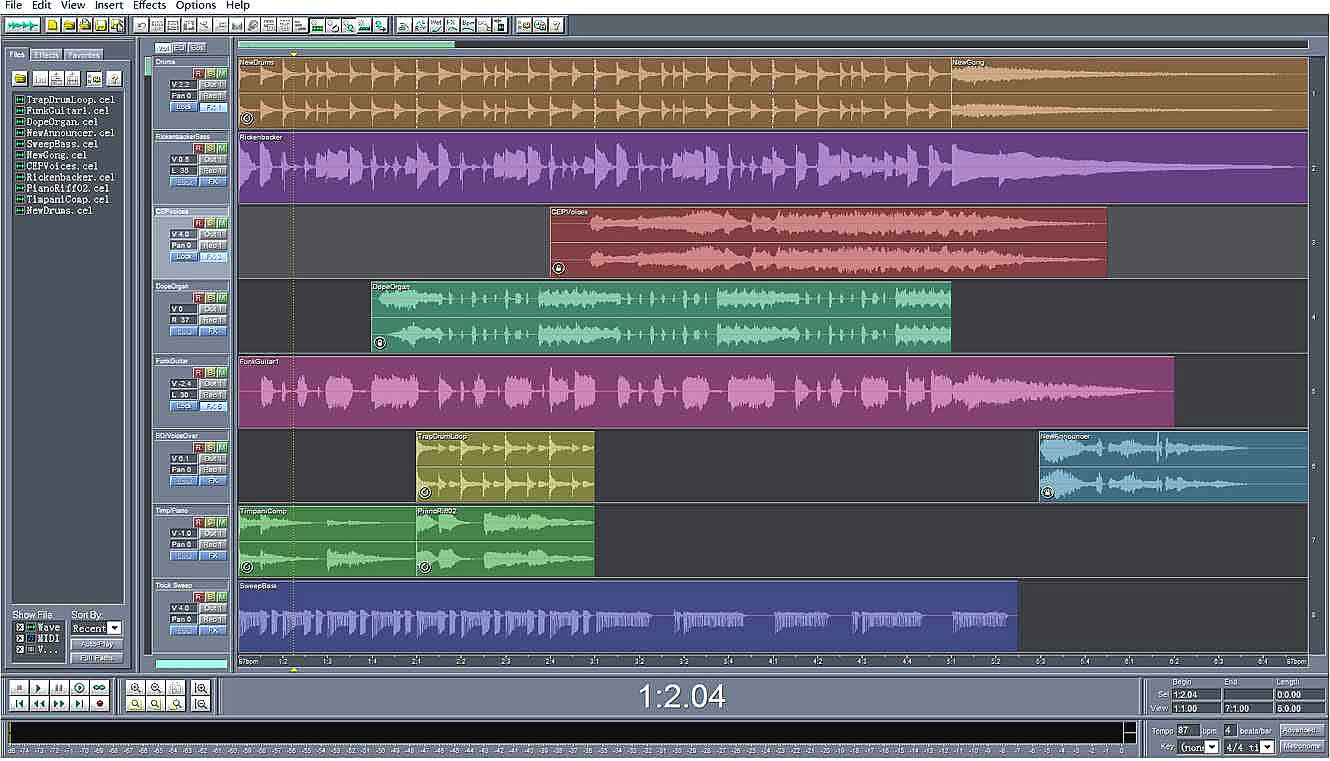Click the vertical zoom in icon
1330x761 pixels.
(200, 688)
